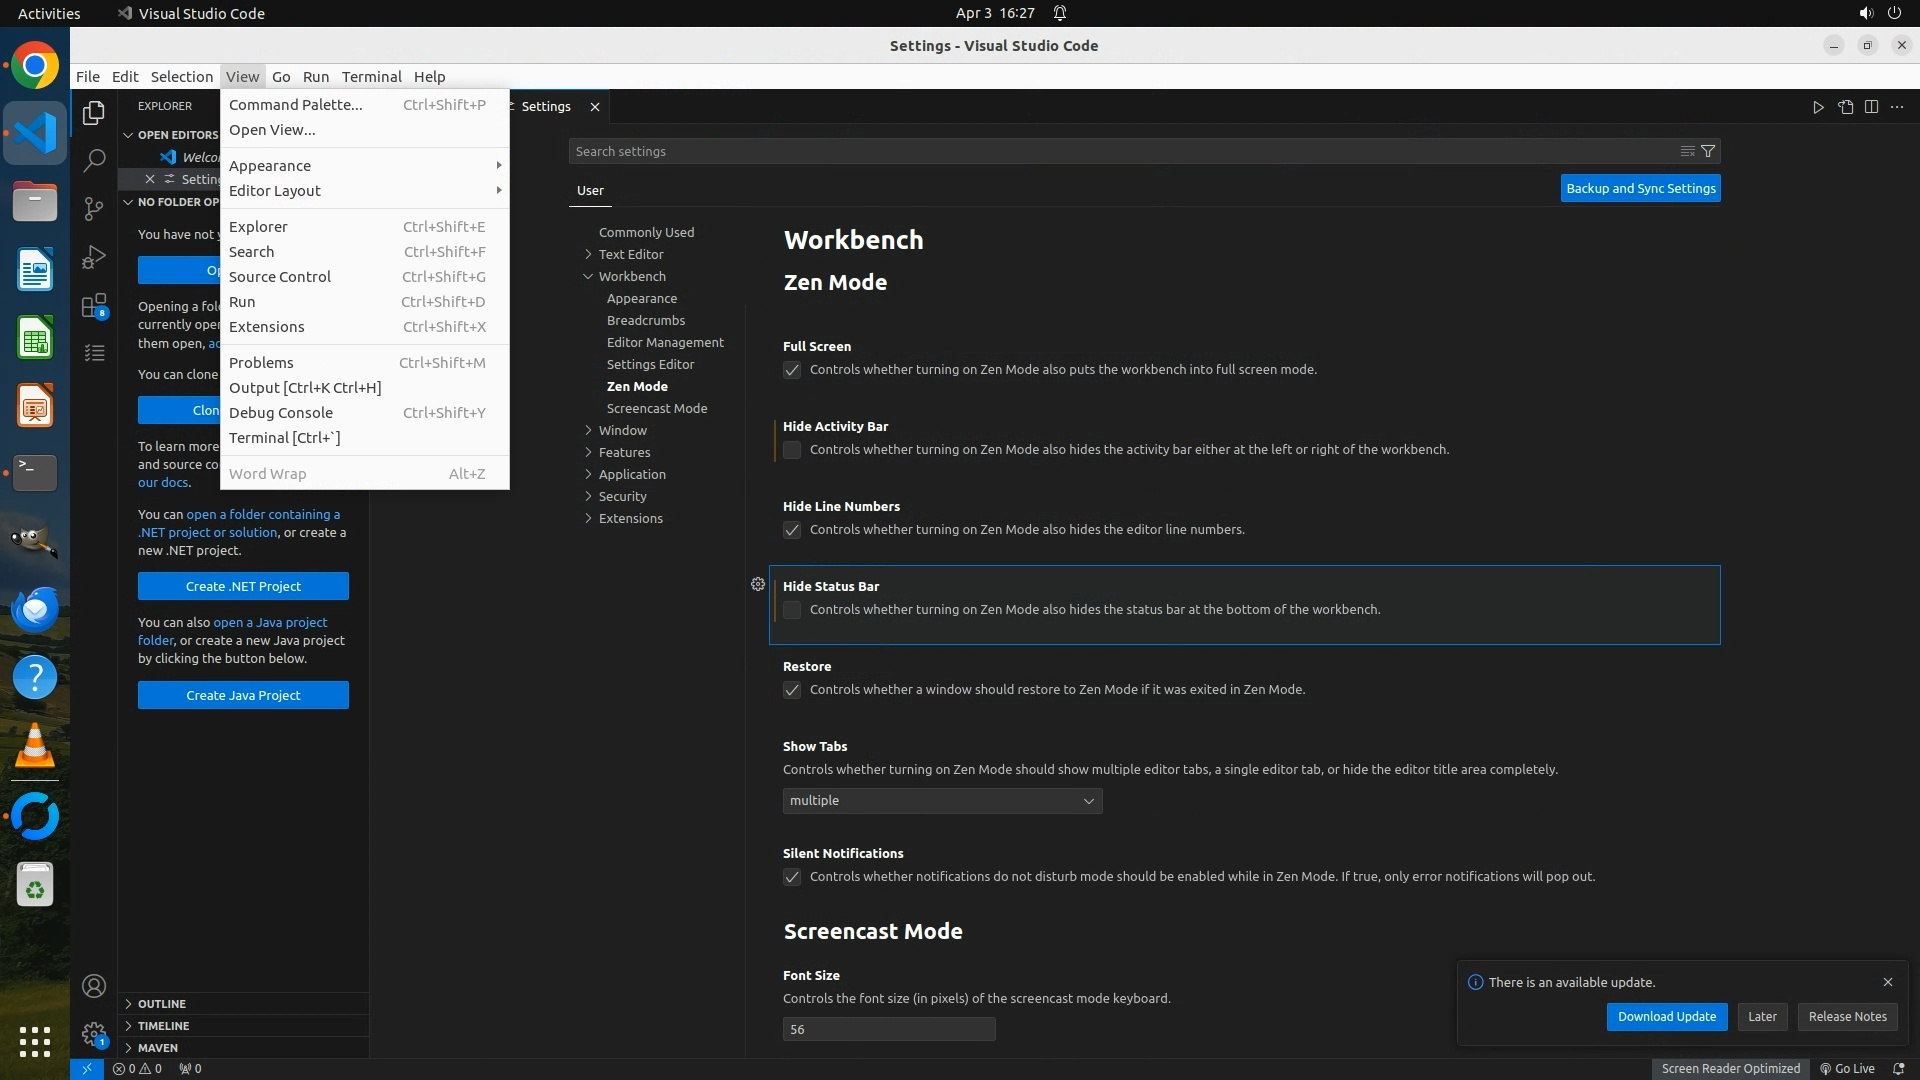This screenshot has height=1080, width=1920.
Task: Click the Split Editor Right icon
Action: (1871, 107)
